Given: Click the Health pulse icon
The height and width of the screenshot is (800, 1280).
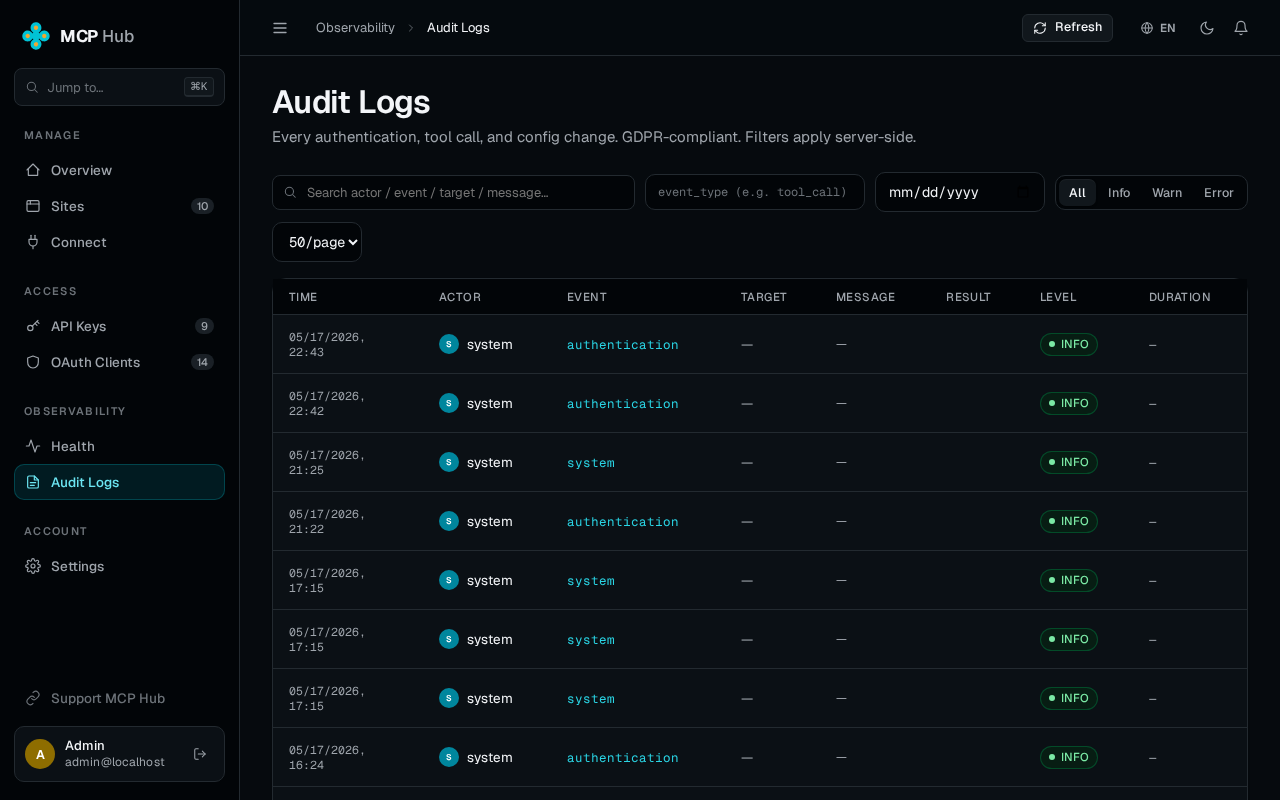Looking at the screenshot, I should pyautogui.click(x=33, y=446).
